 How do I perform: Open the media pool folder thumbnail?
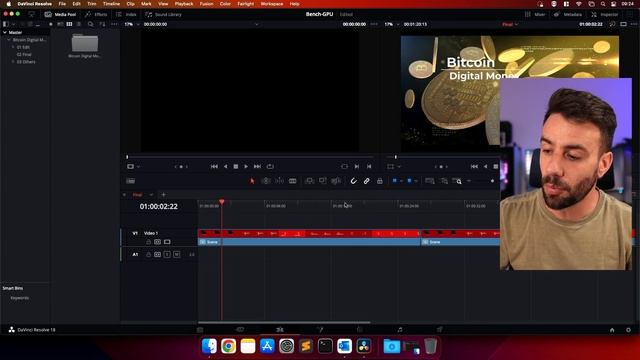tap(85, 43)
